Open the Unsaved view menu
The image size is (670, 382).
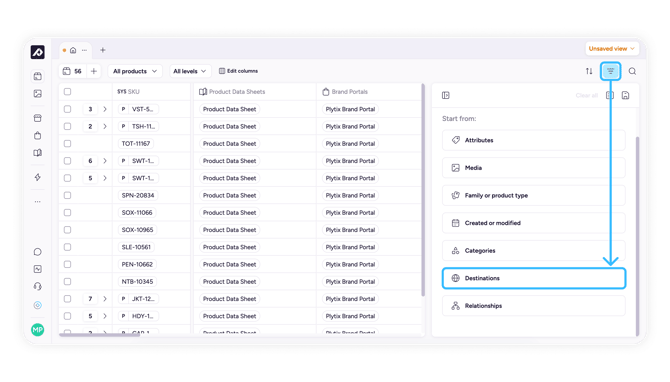[611, 49]
